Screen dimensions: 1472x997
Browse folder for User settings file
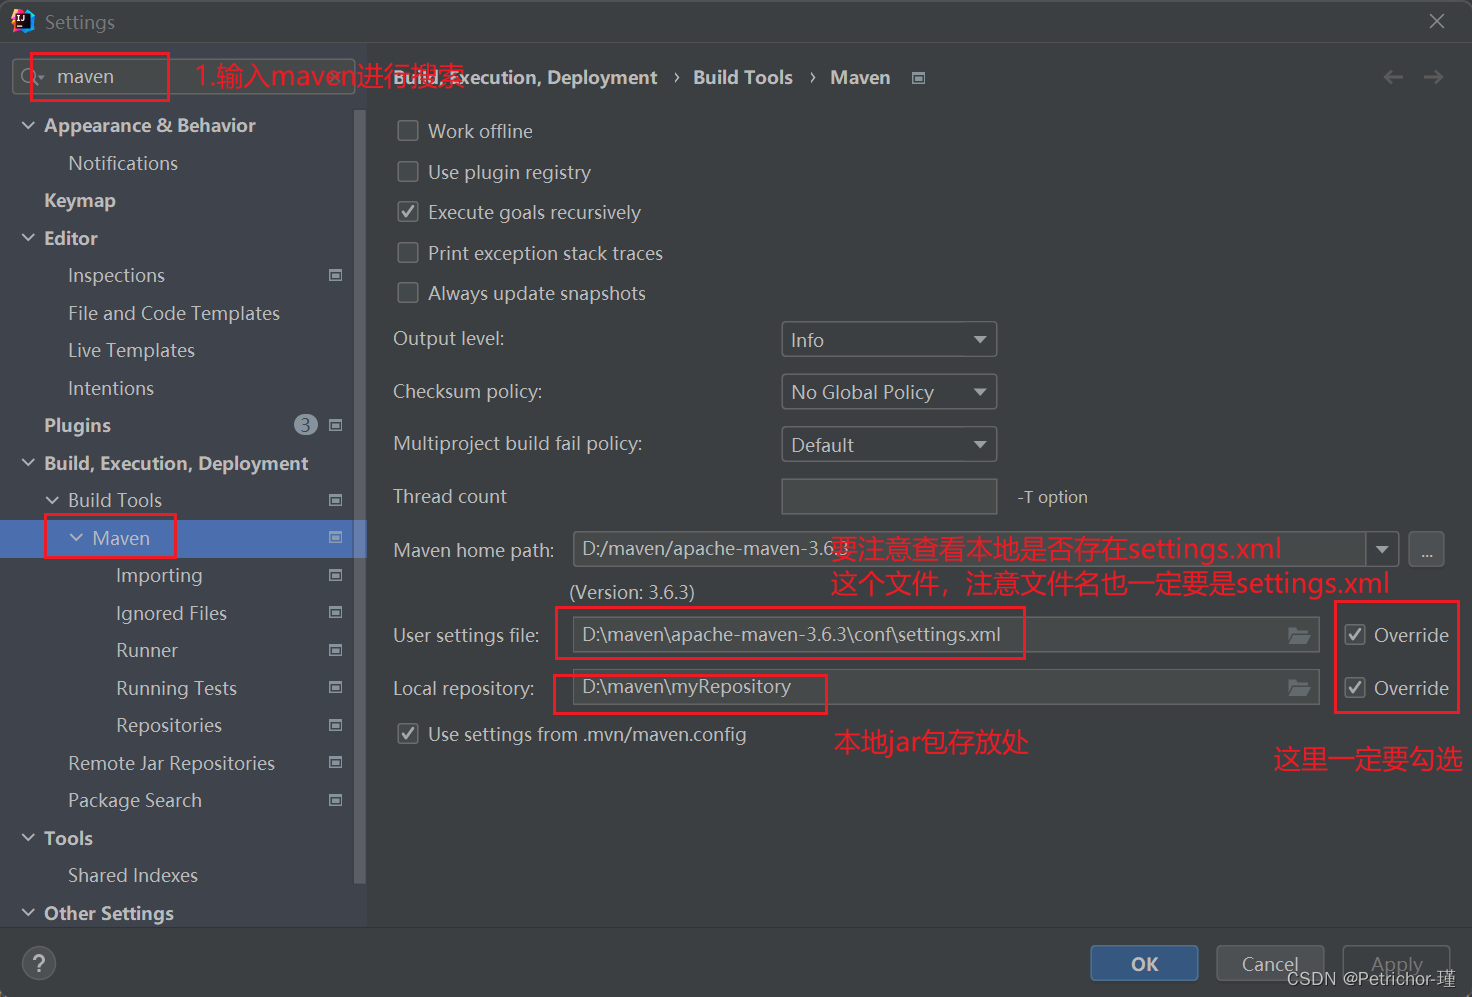(x=1299, y=635)
